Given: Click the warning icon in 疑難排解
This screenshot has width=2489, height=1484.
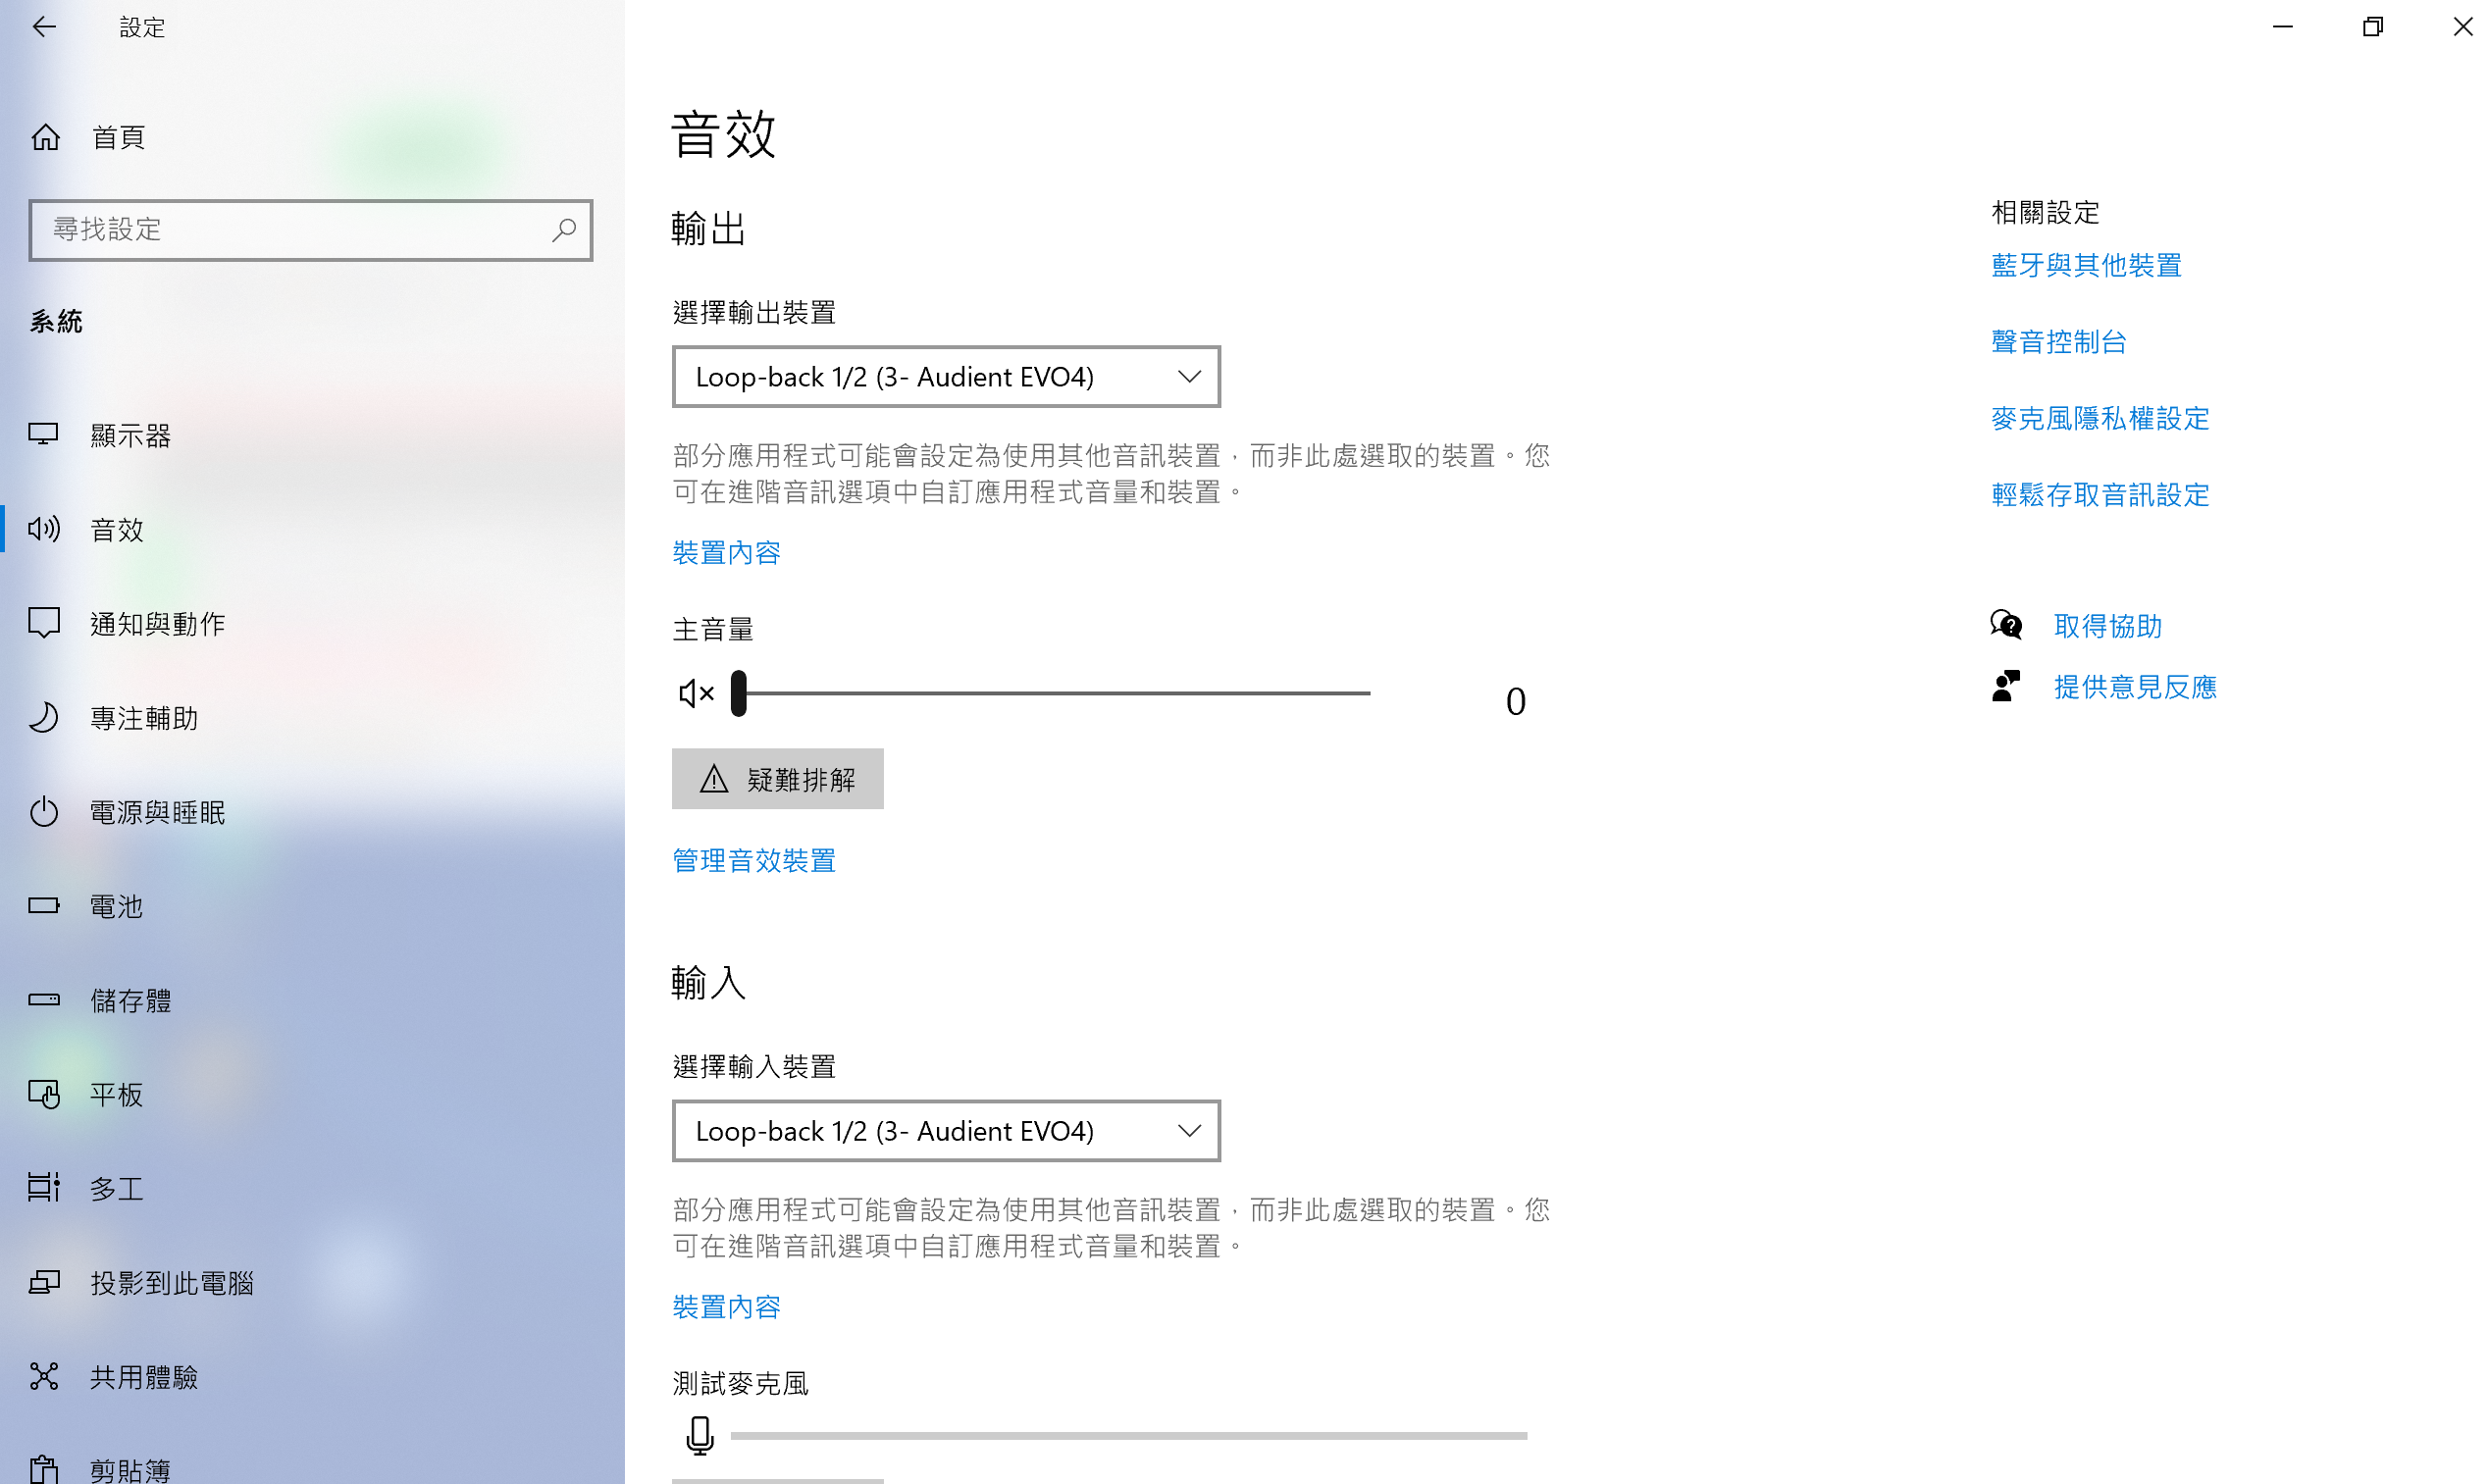Looking at the screenshot, I should (714, 779).
